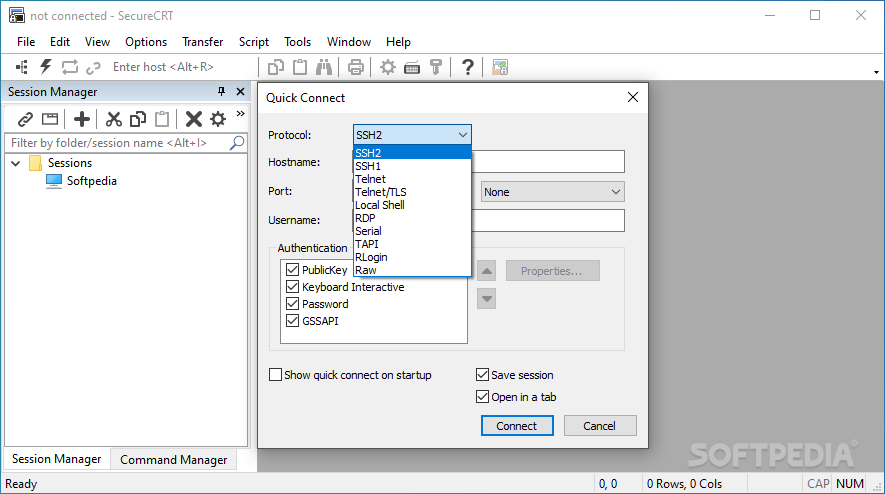This screenshot has width=885, height=494.
Task: Click the search magnifier in session filter
Action: click(x=237, y=143)
